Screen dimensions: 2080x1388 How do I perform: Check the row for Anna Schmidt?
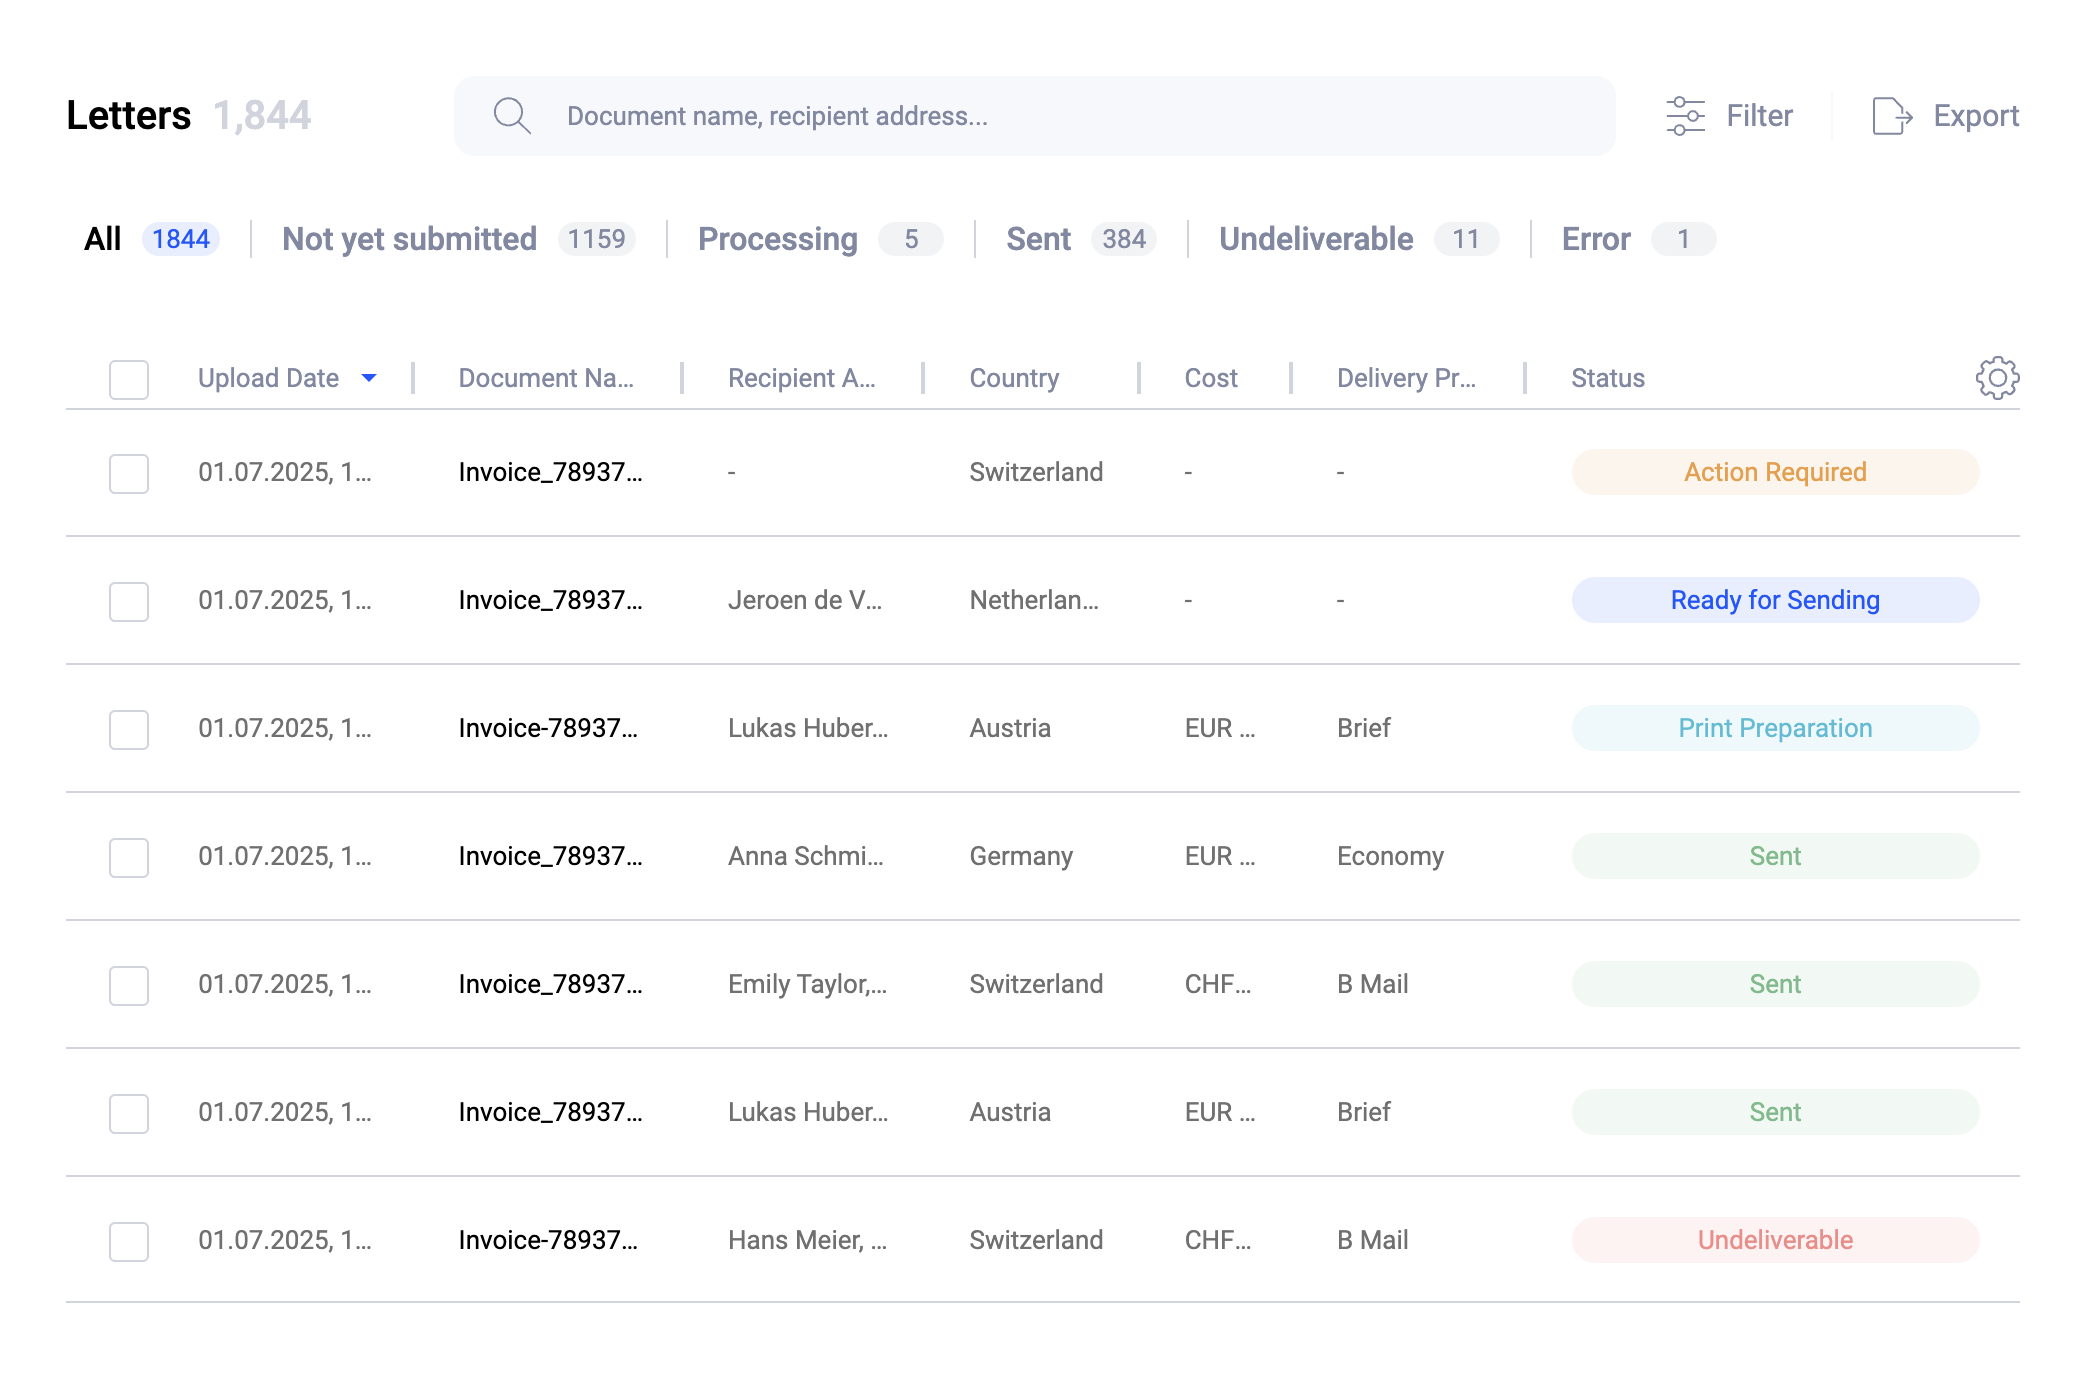click(128, 857)
